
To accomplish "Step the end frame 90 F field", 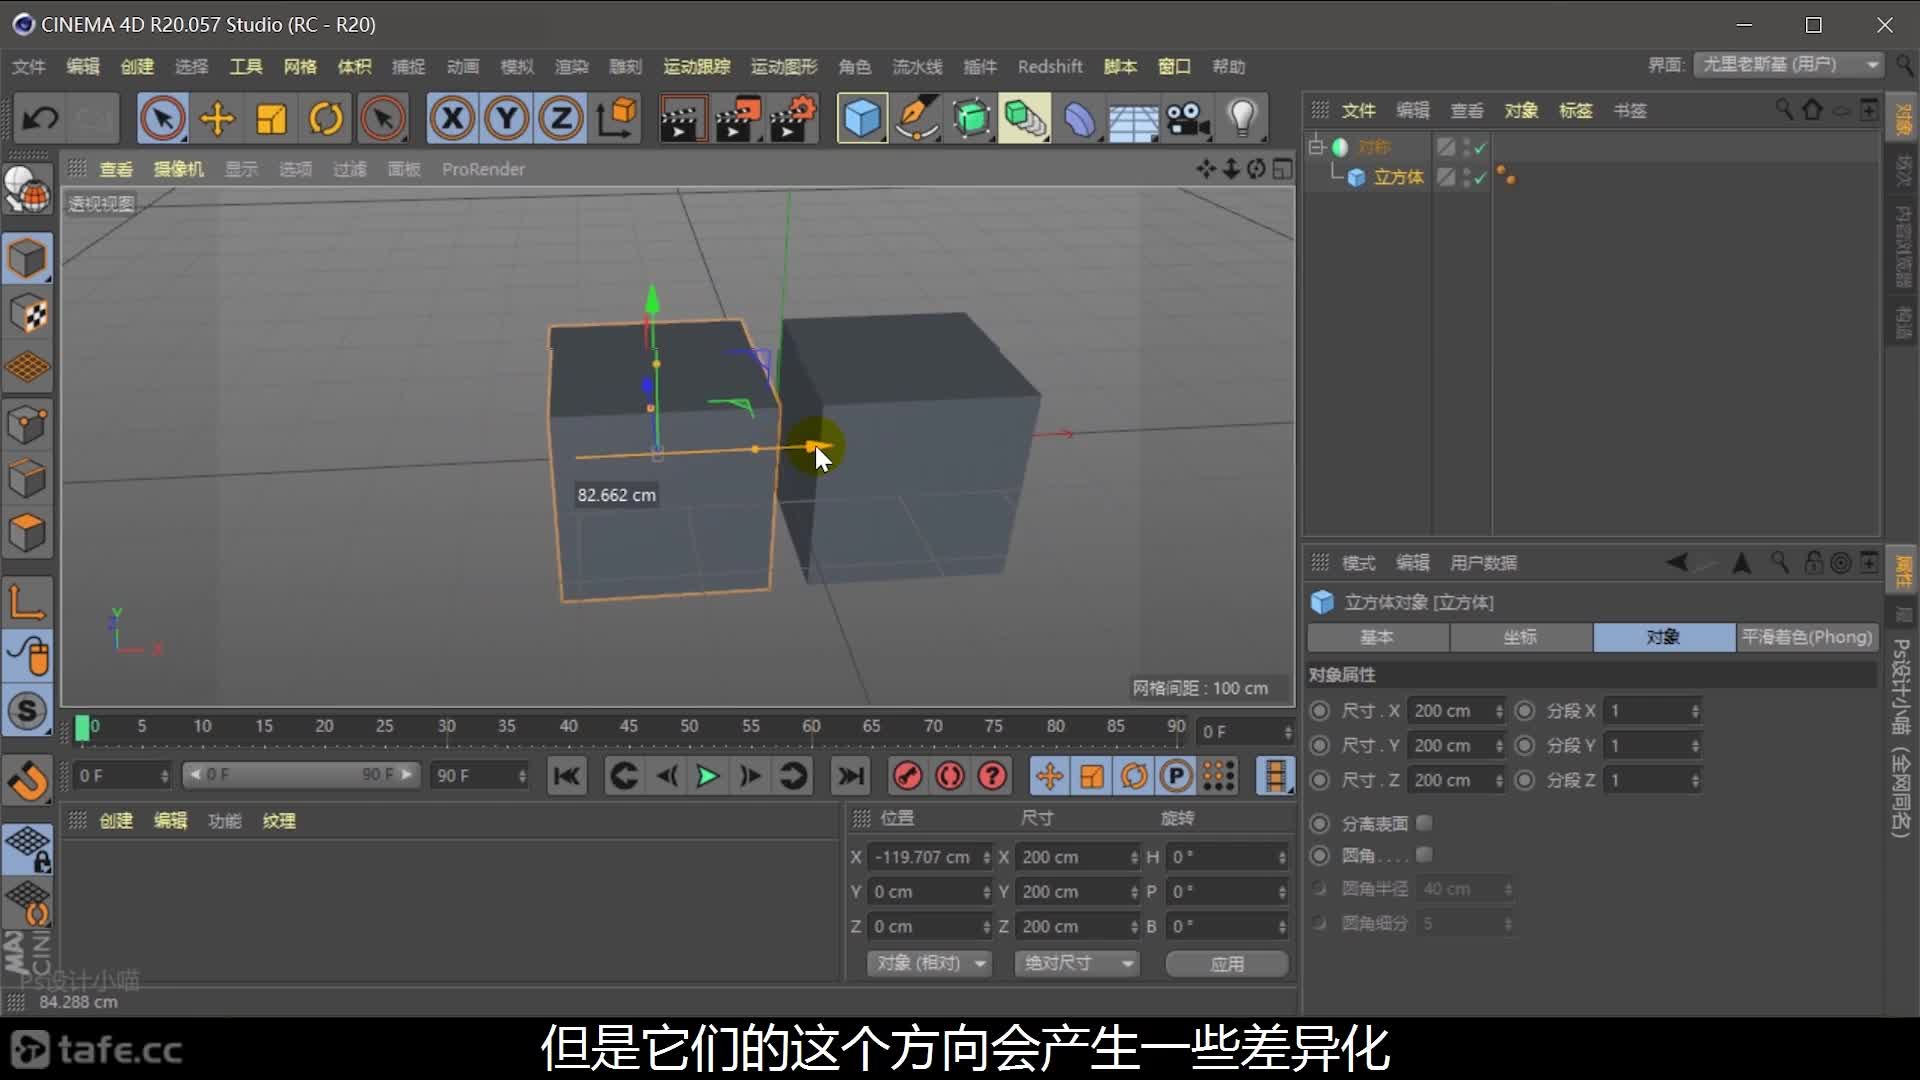I will (522, 776).
